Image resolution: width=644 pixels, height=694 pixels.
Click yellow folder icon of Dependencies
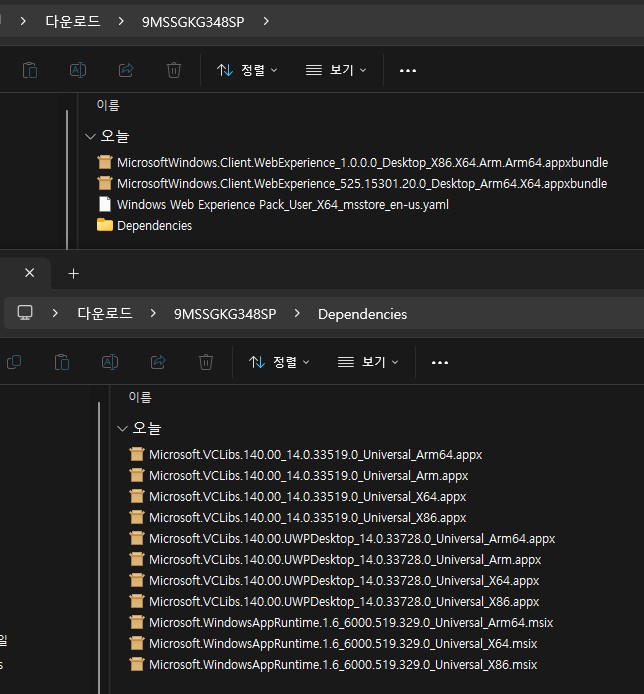pos(104,225)
